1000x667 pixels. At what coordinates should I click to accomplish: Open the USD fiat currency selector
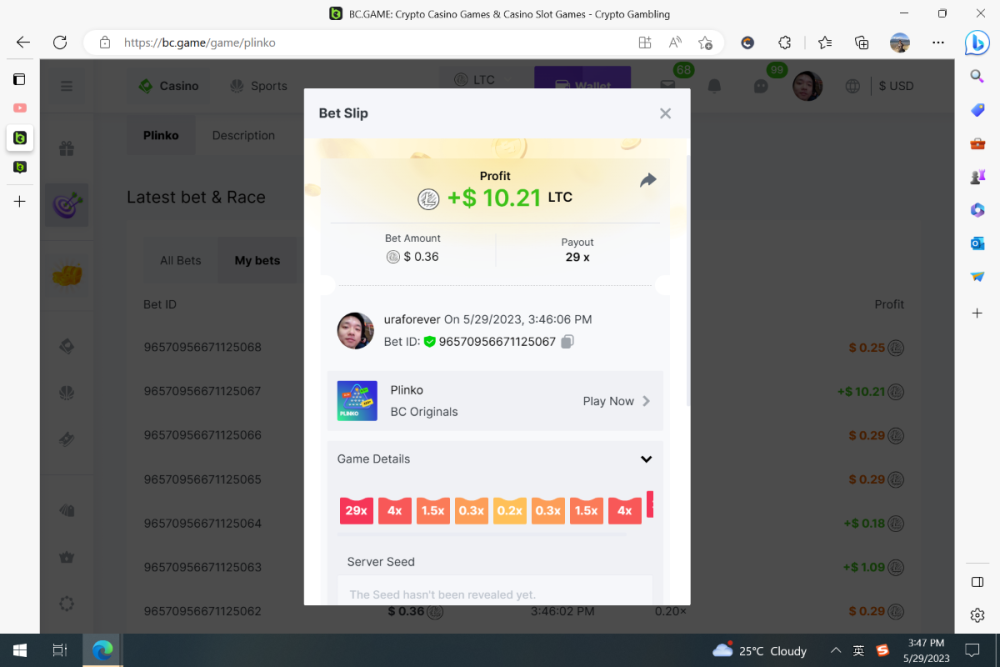896,86
